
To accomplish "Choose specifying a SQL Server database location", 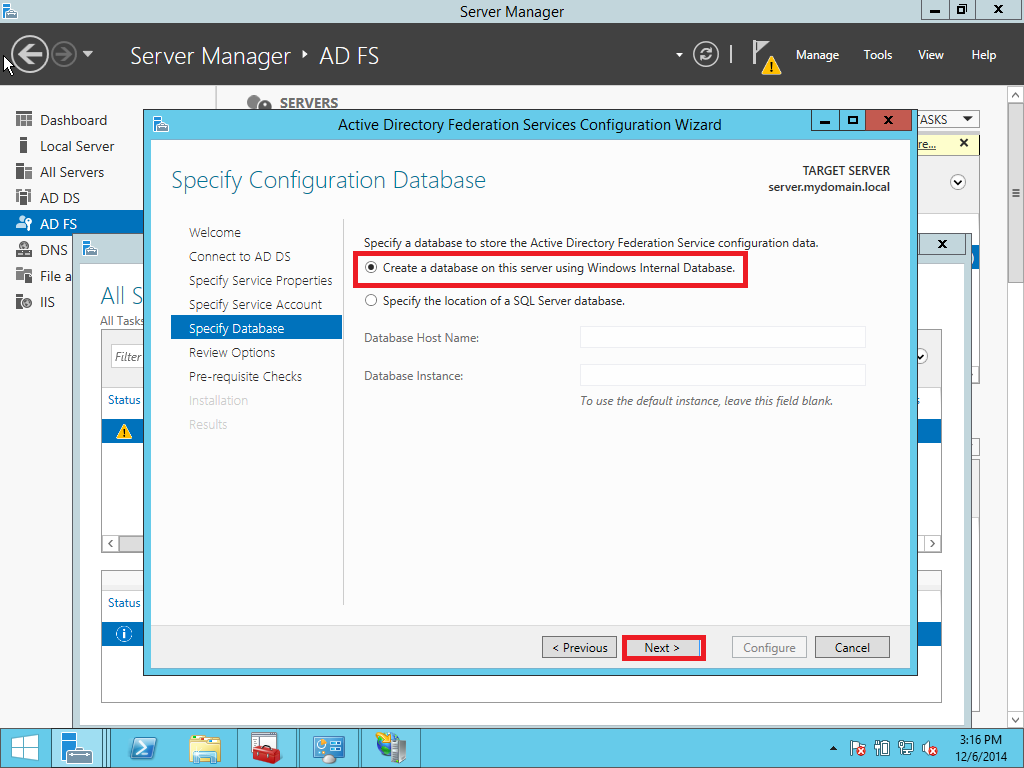I will click(370, 300).
